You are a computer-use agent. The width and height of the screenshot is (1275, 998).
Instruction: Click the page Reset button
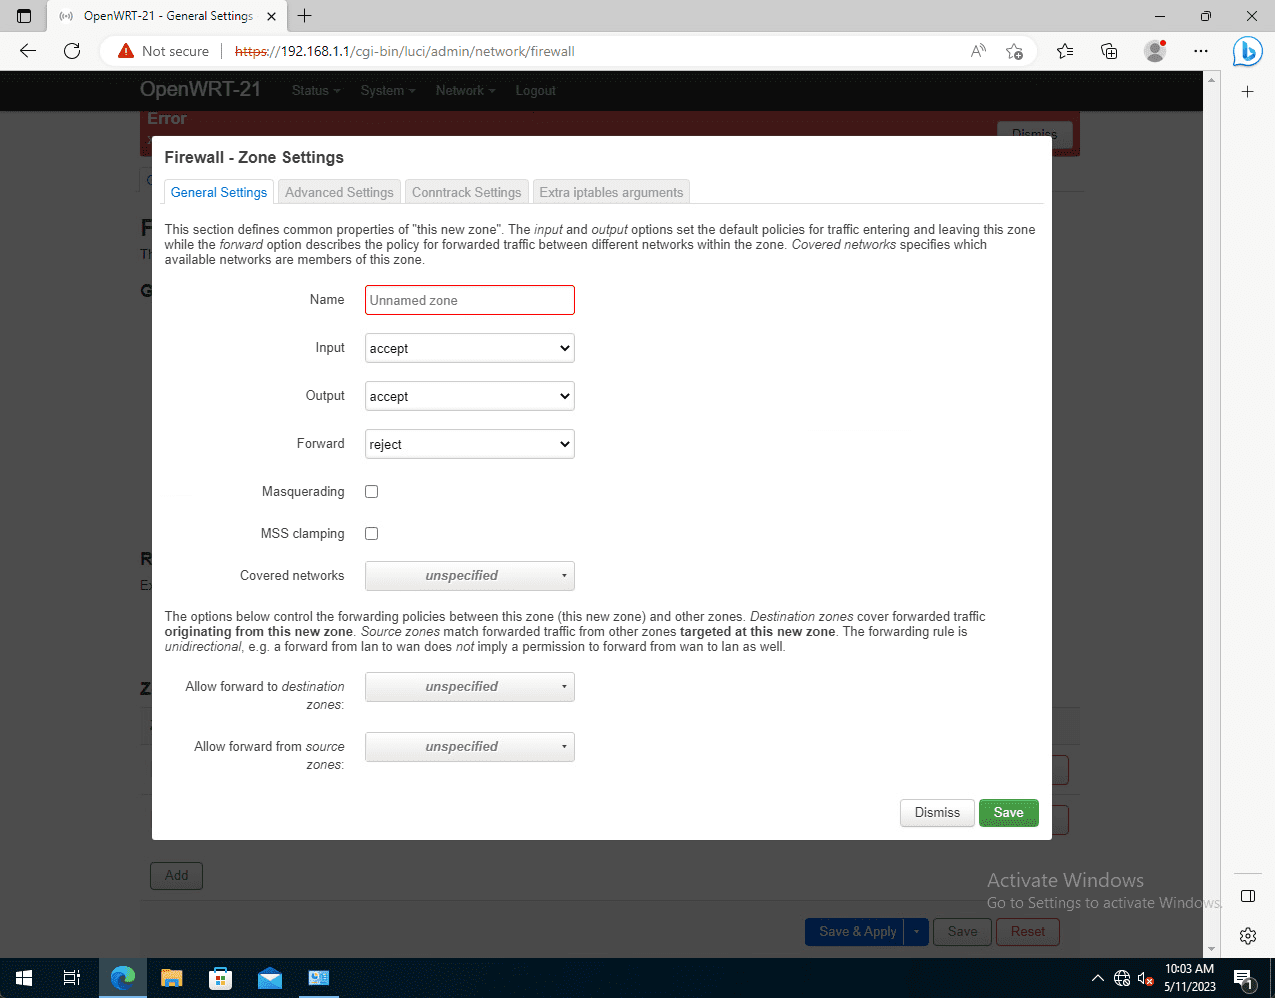click(1028, 932)
